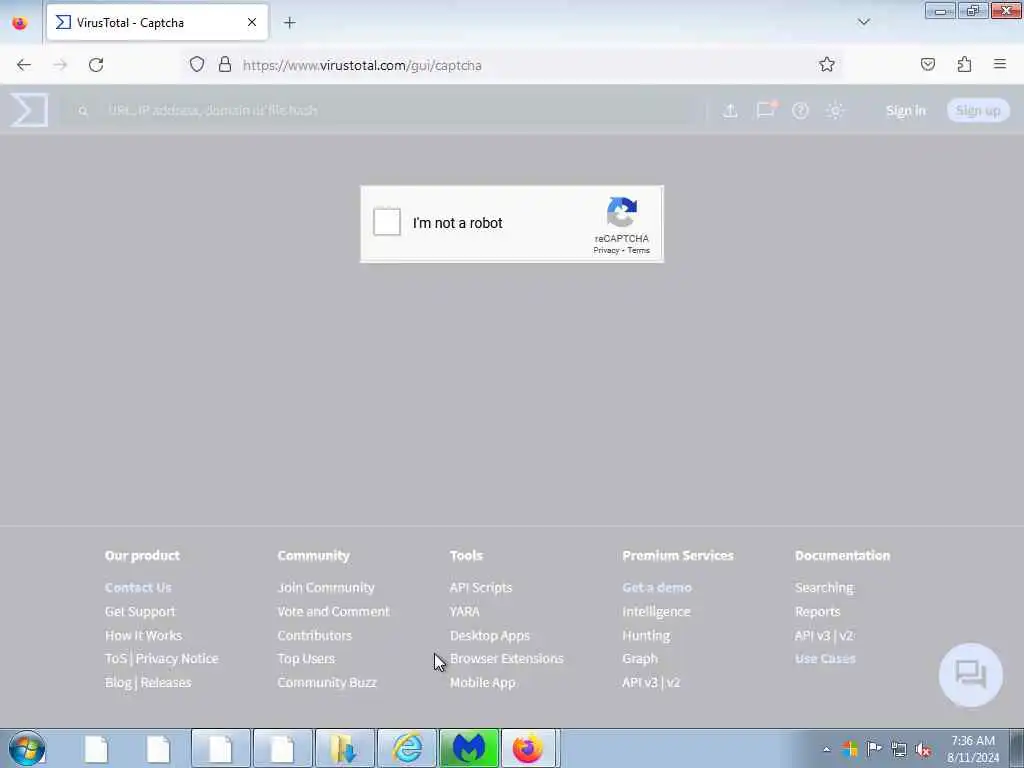The height and width of the screenshot is (768, 1024).
Task: Open the Action Center flag tray icon
Action: tap(874, 748)
